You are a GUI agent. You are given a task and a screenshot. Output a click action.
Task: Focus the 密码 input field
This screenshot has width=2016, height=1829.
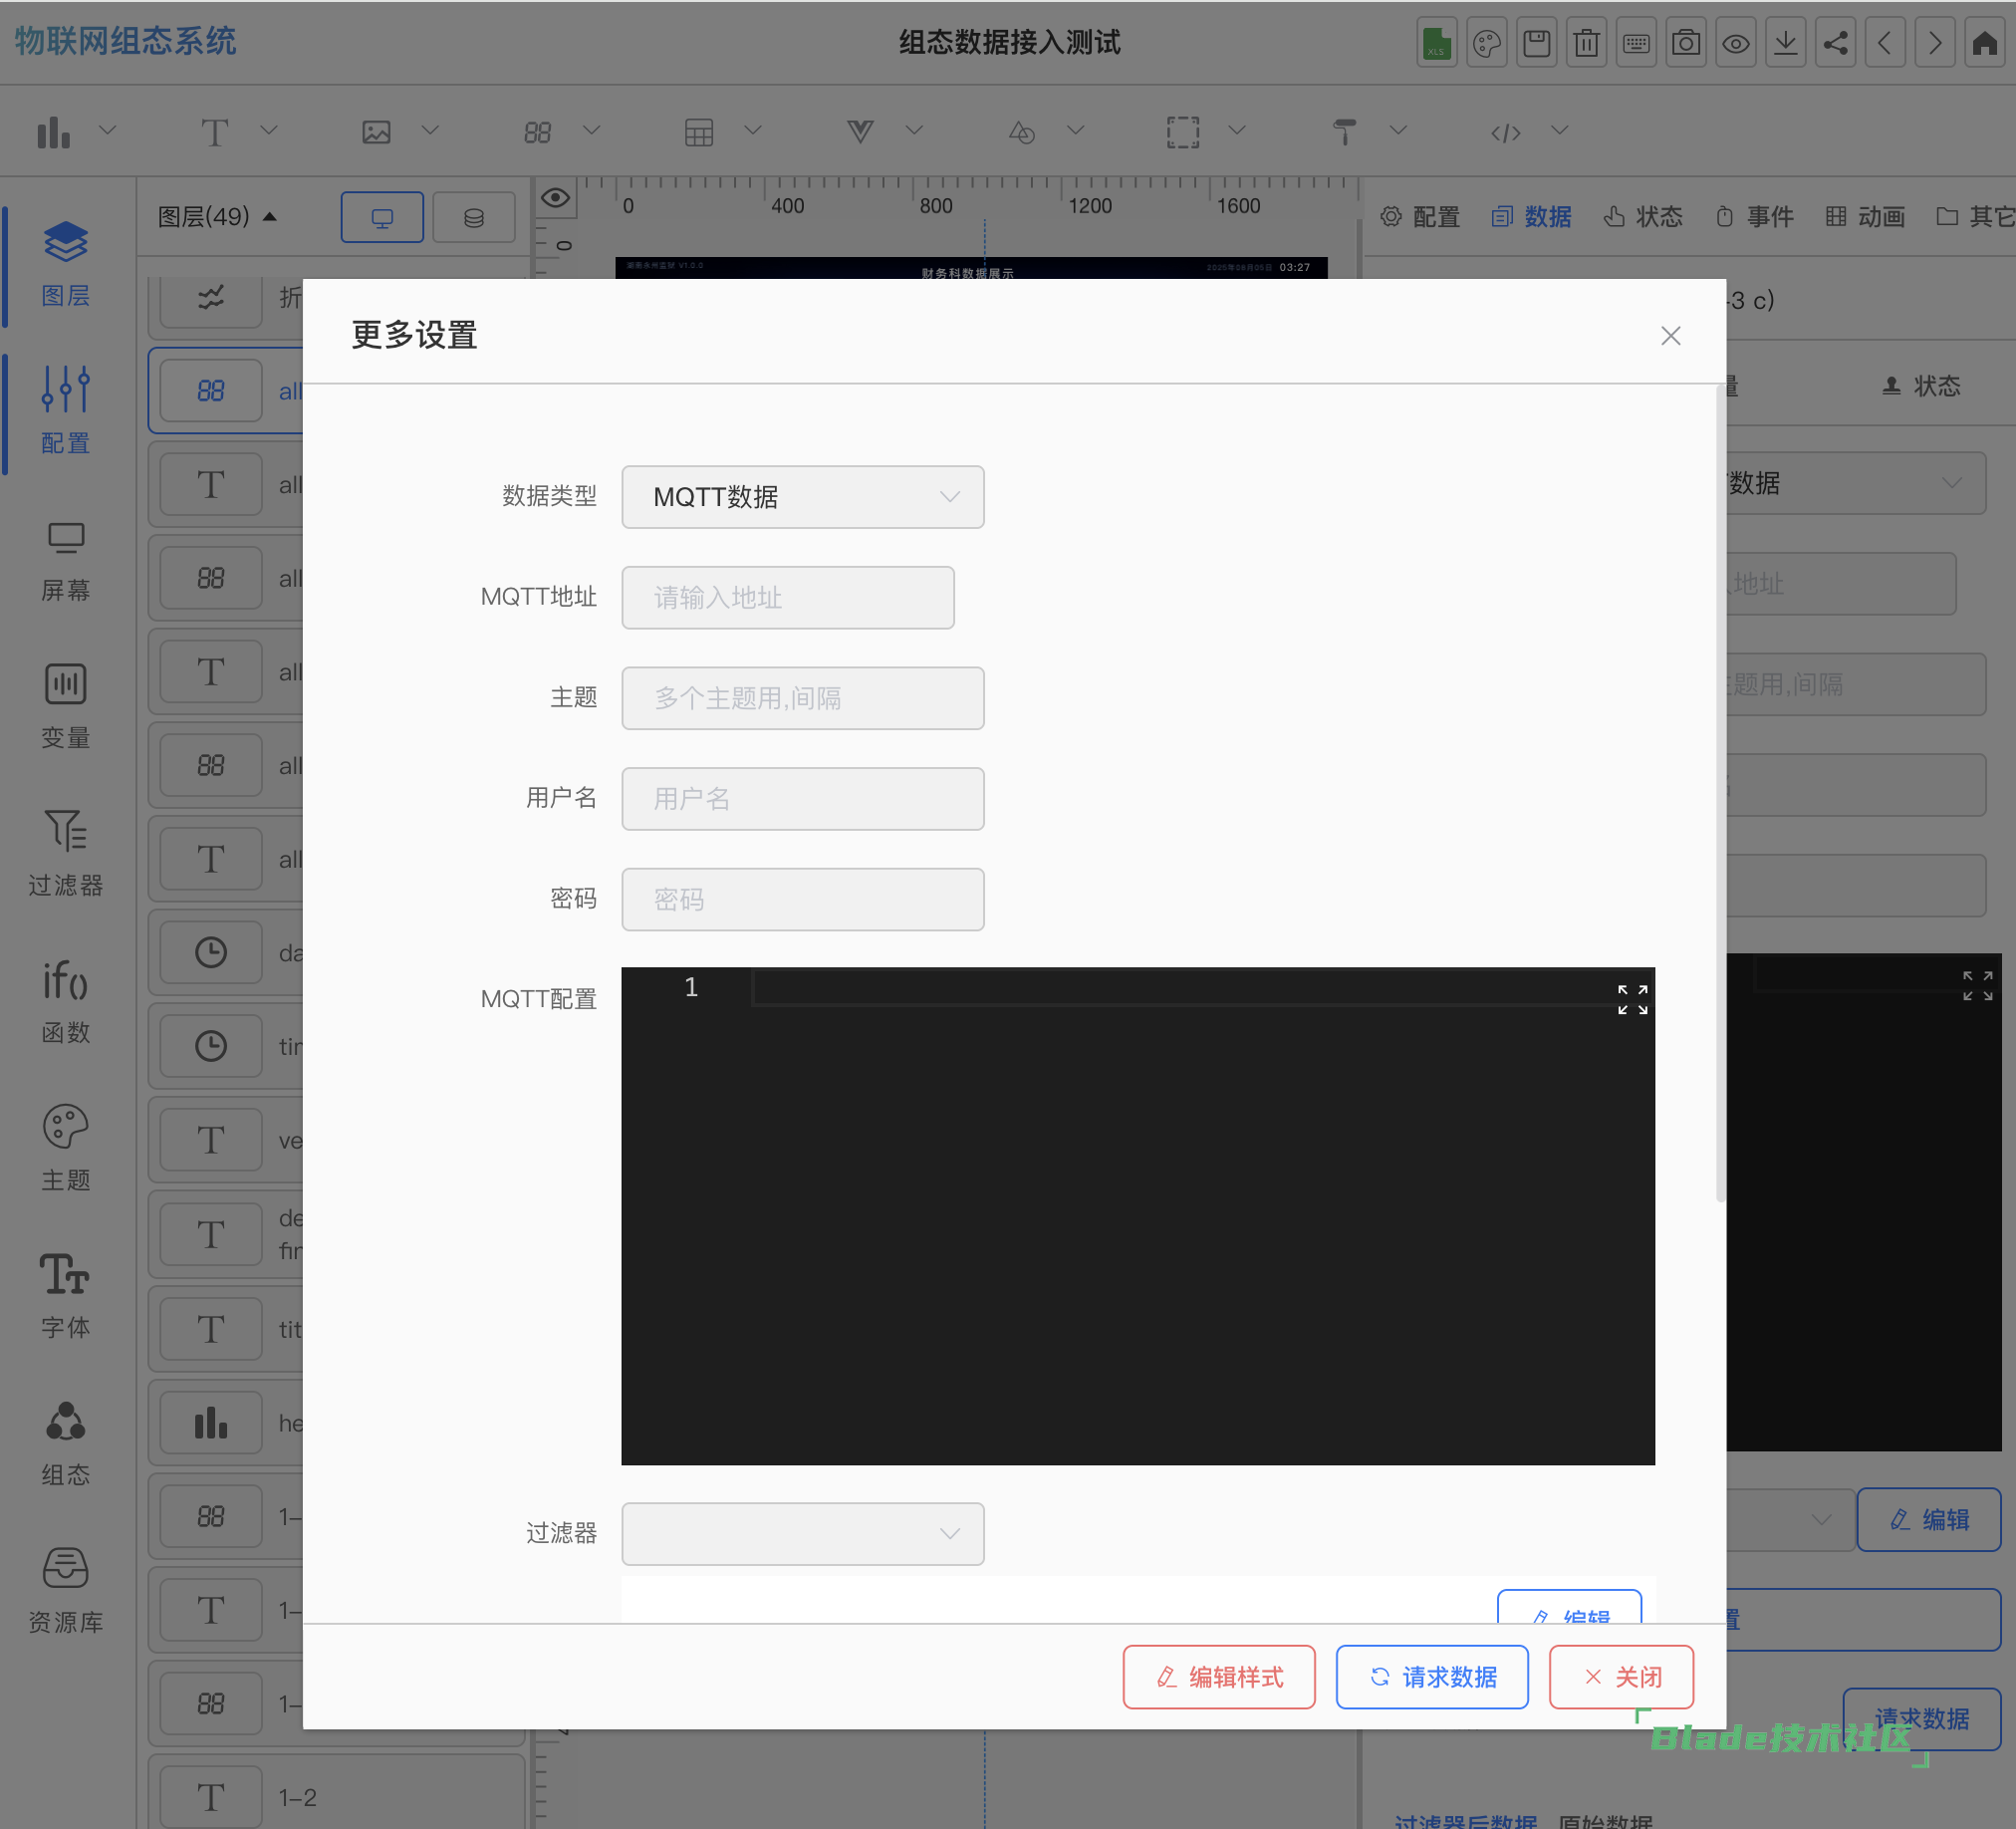(803, 899)
